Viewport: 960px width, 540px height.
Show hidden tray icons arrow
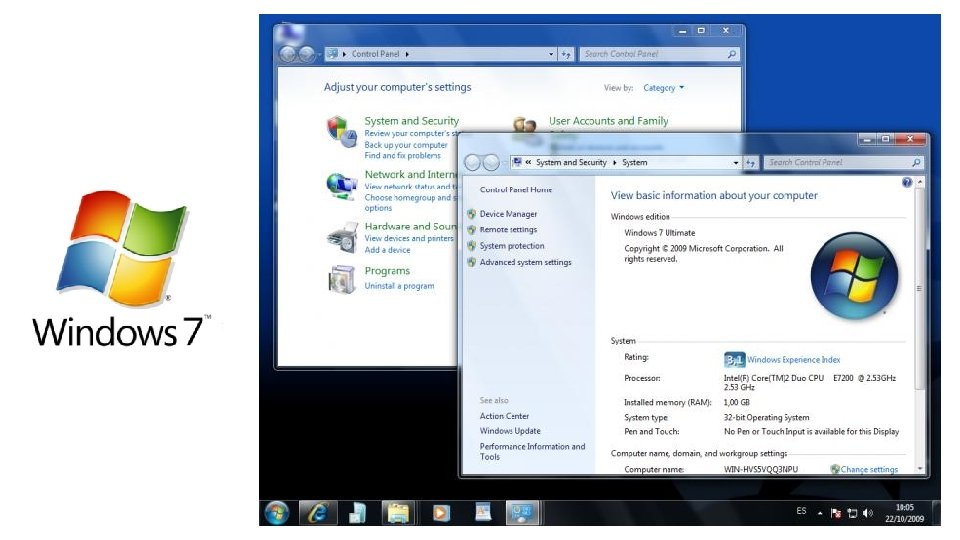click(820, 514)
